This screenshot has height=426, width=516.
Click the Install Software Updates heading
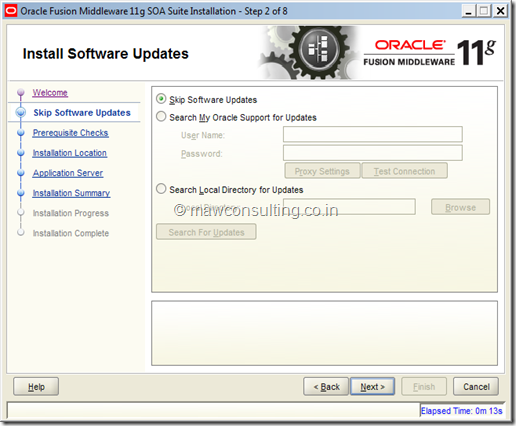pyautogui.click(x=106, y=53)
